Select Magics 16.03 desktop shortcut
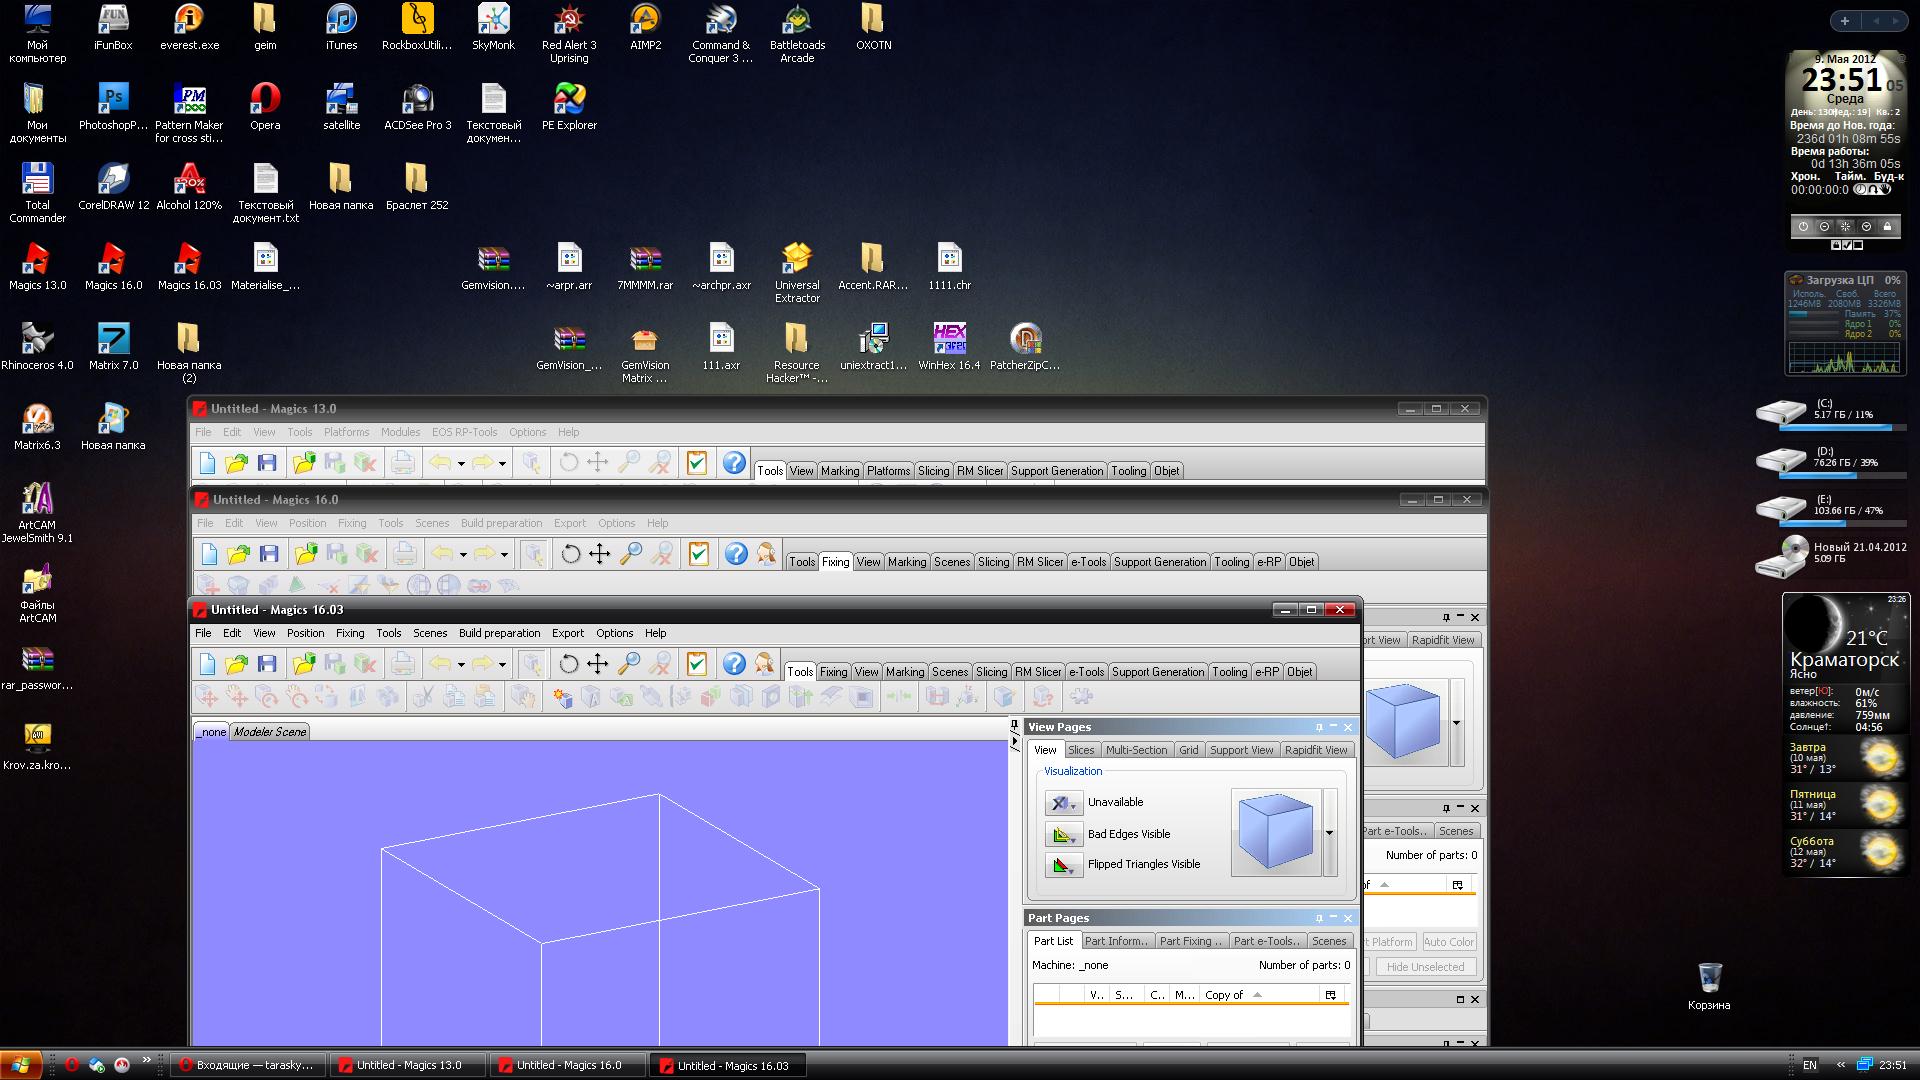Screen dimensions: 1920x1080 [x=189, y=267]
